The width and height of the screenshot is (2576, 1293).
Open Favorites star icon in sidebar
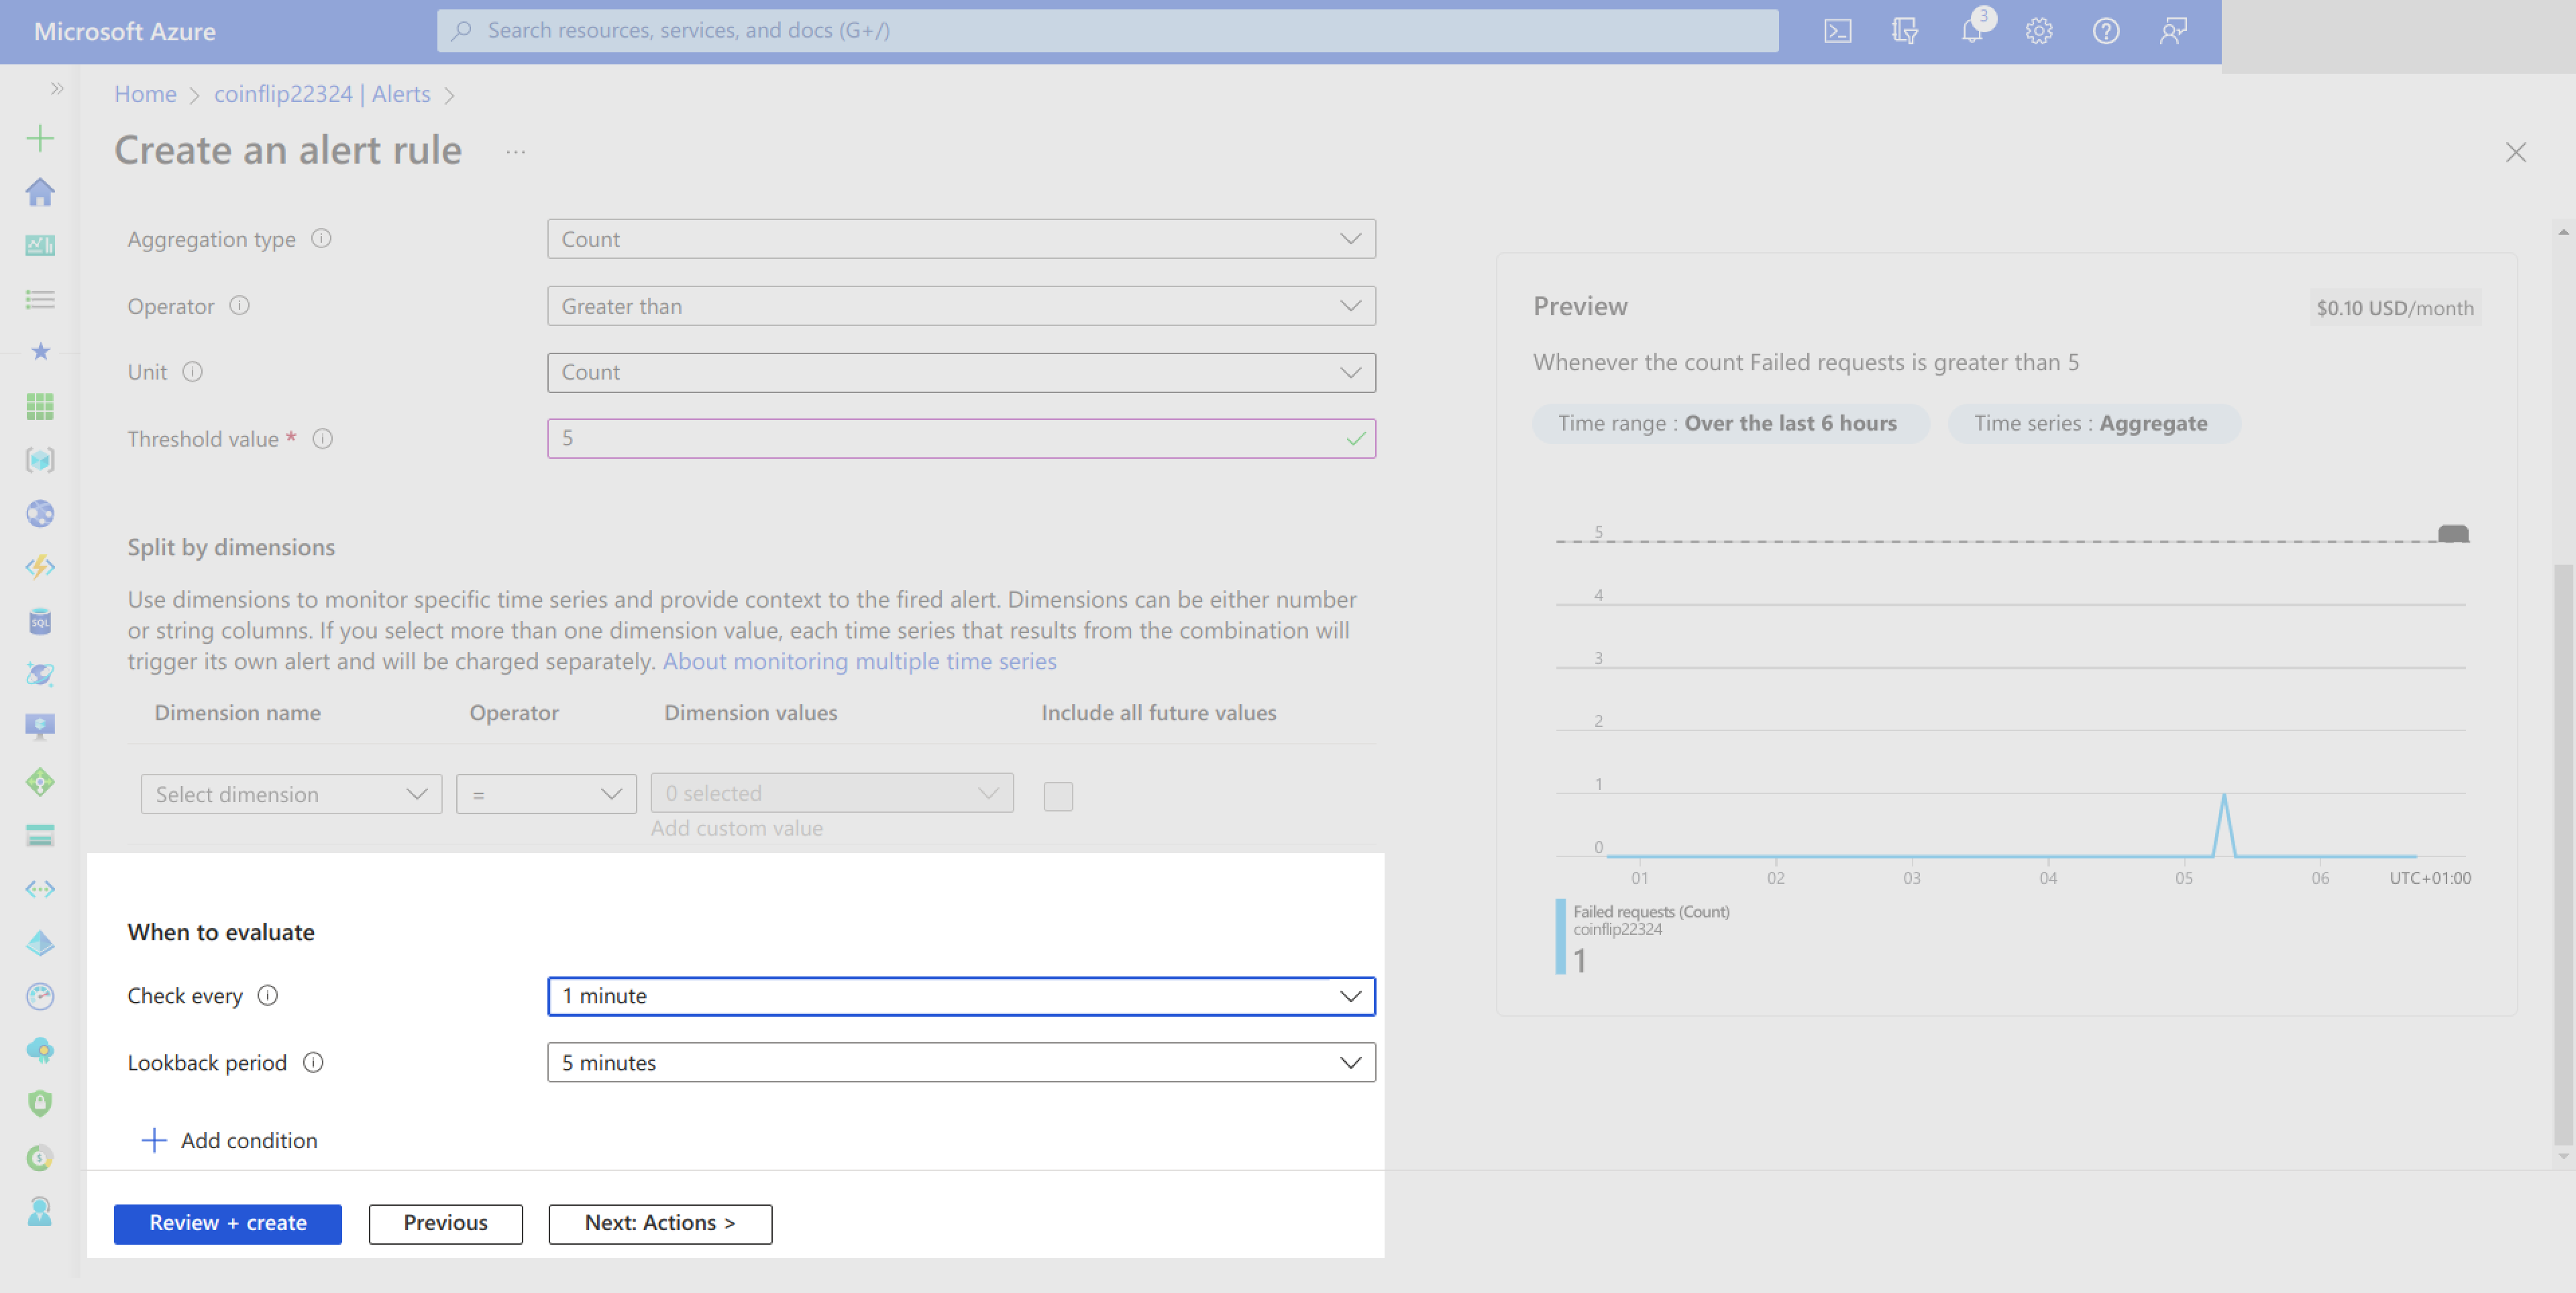pyautogui.click(x=40, y=351)
